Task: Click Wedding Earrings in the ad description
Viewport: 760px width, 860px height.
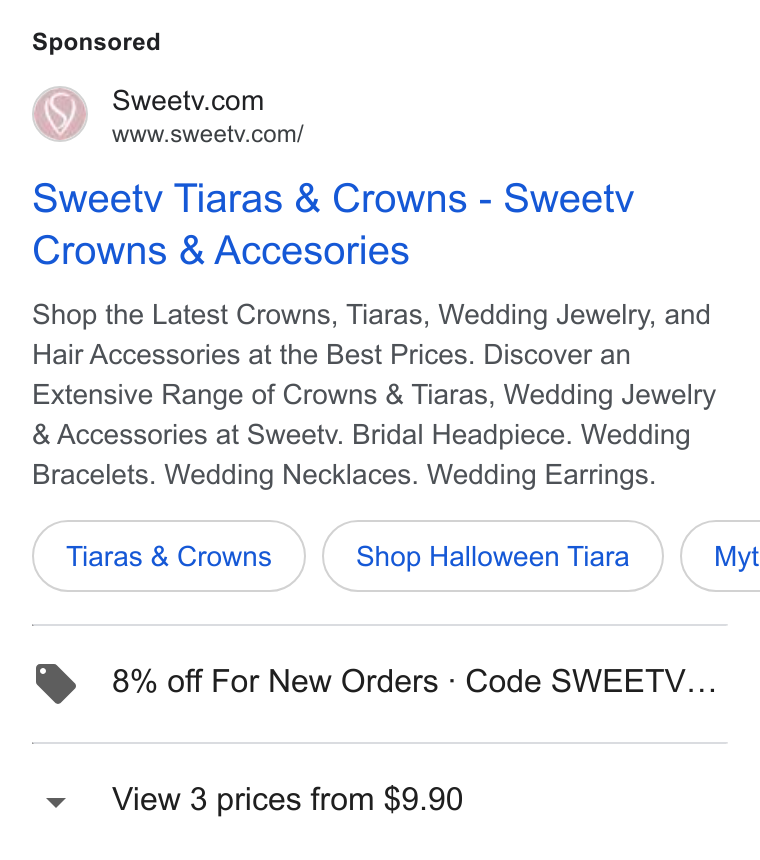Action: coord(541,475)
